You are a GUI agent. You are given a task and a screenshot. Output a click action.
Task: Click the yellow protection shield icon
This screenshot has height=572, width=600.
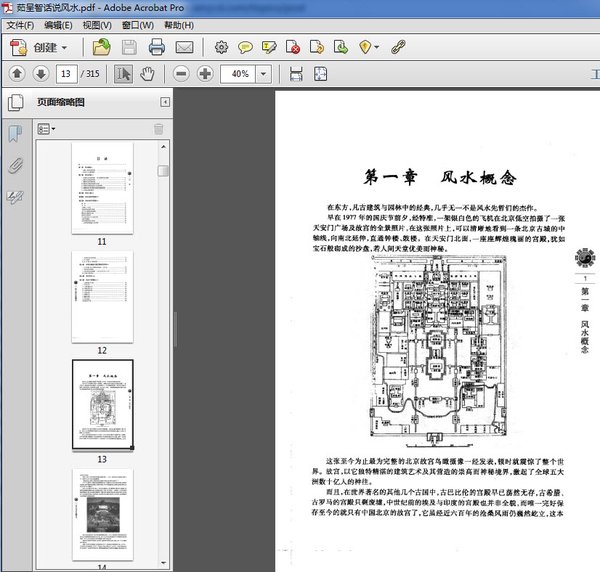click(365, 47)
